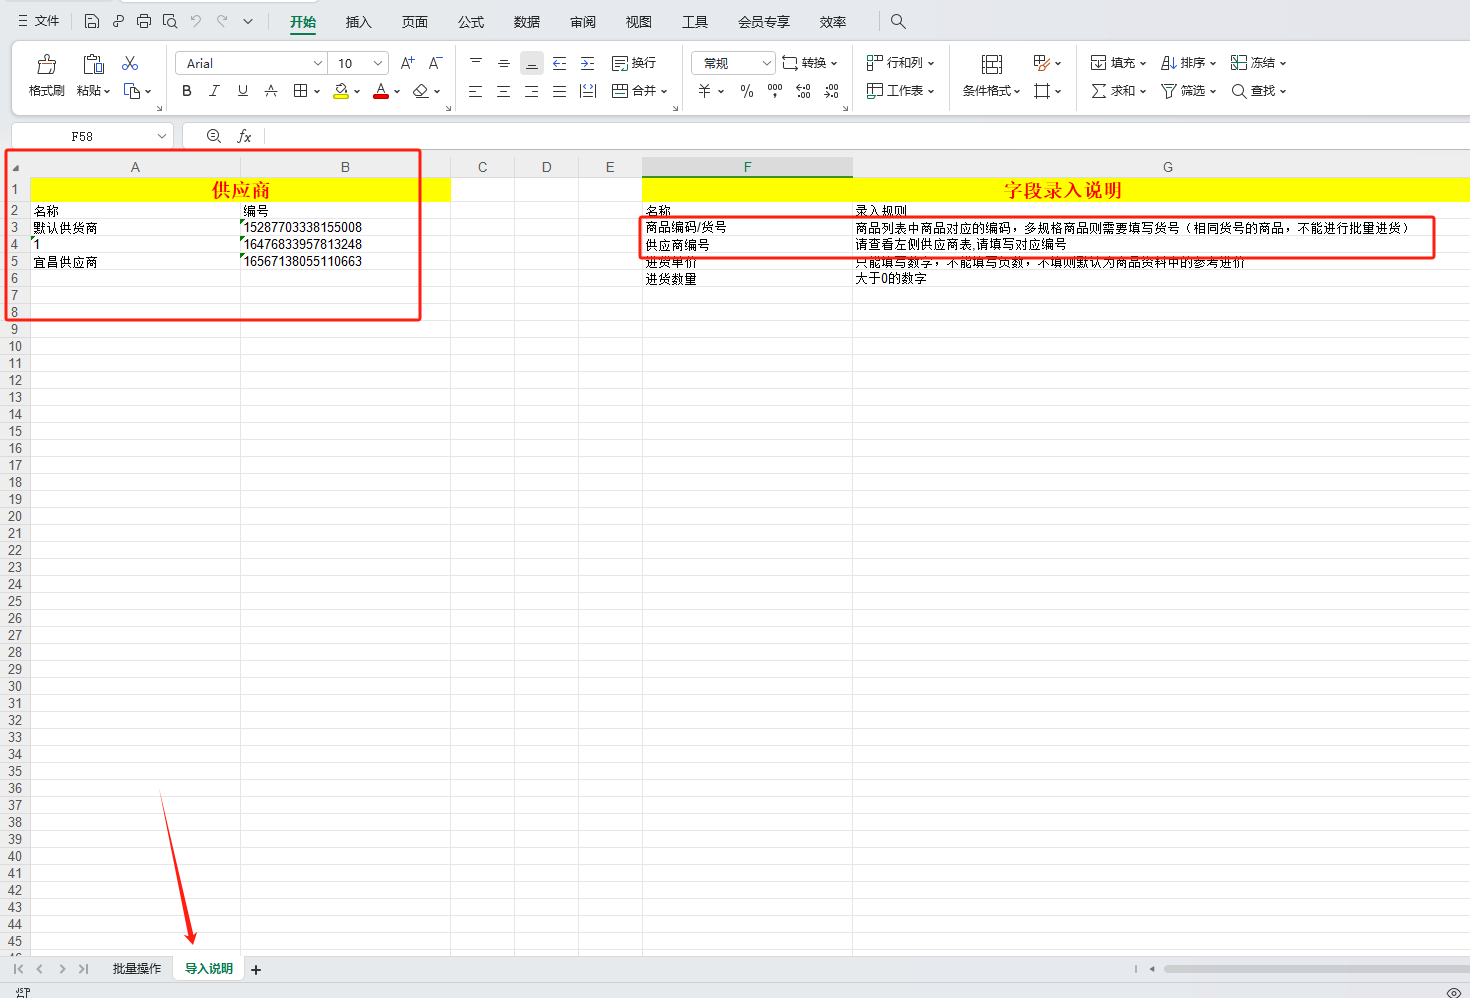Switch to the 批量操作 sheet tab
The height and width of the screenshot is (998, 1470).
tap(136, 969)
